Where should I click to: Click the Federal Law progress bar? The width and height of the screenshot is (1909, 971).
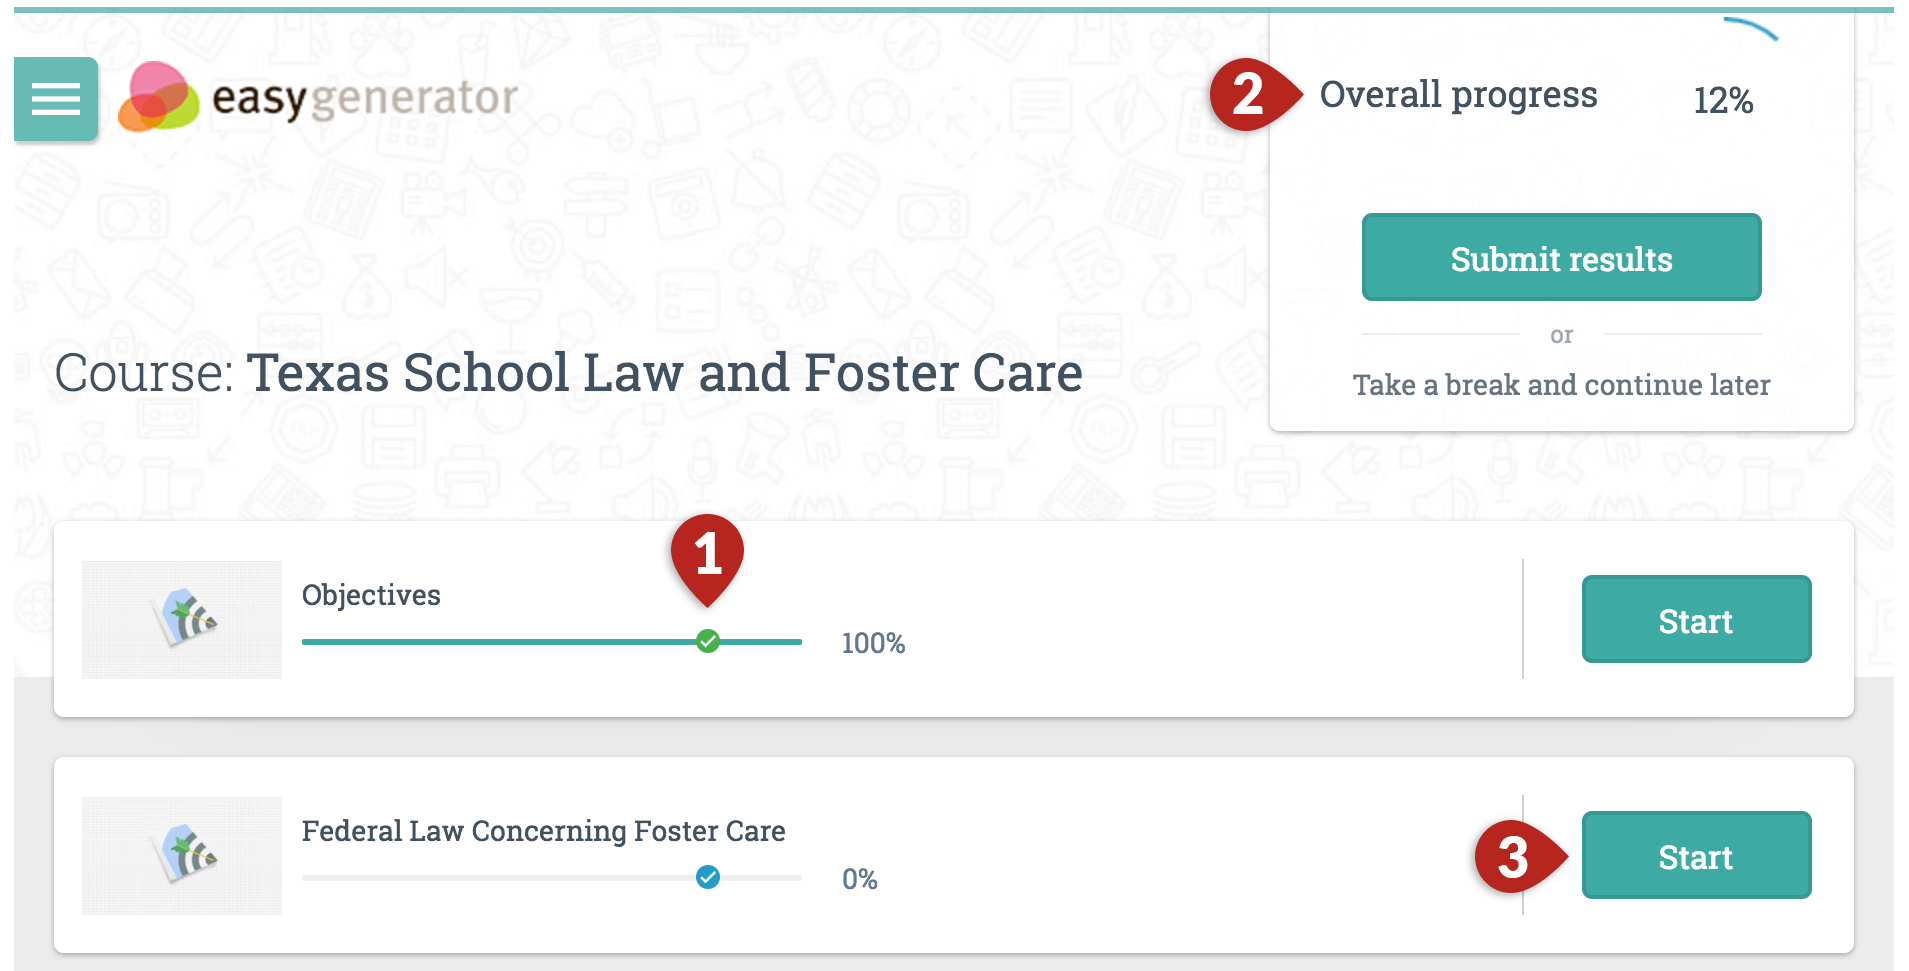(x=552, y=878)
